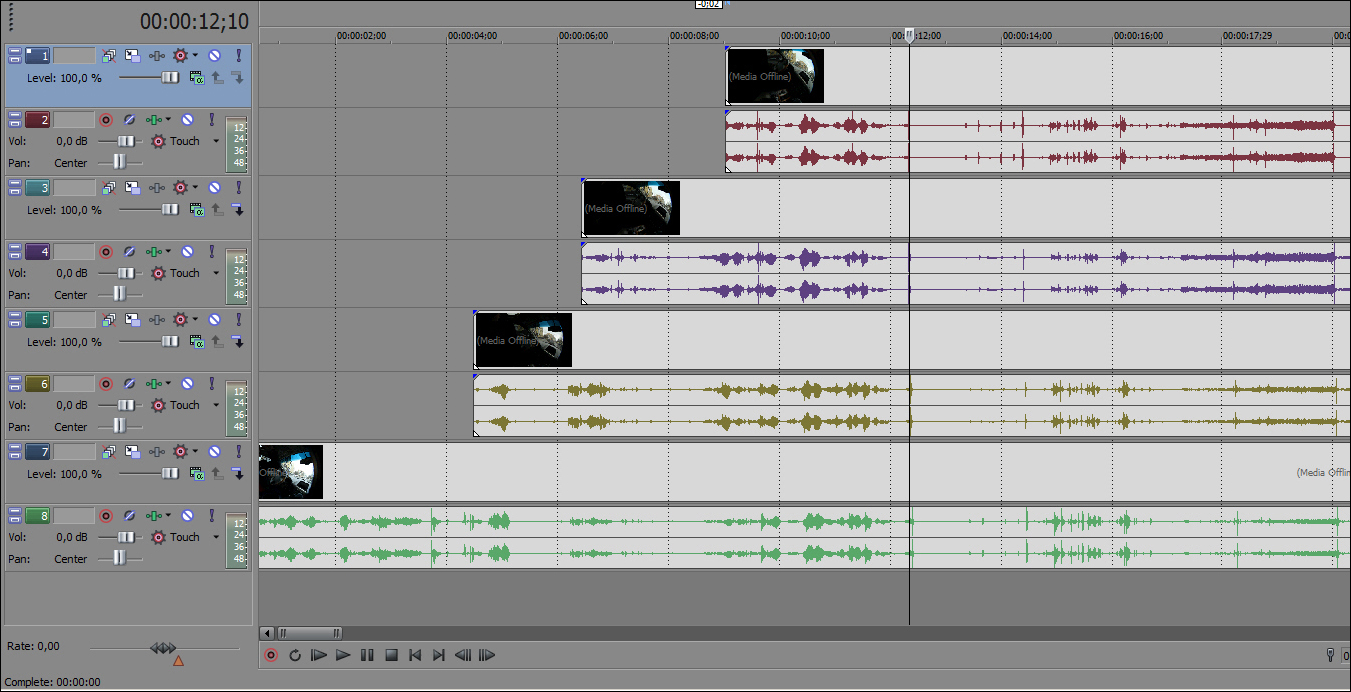Open automation mode dropdown on track 2 Touch

pyautogui.click(x=216, y=142)
